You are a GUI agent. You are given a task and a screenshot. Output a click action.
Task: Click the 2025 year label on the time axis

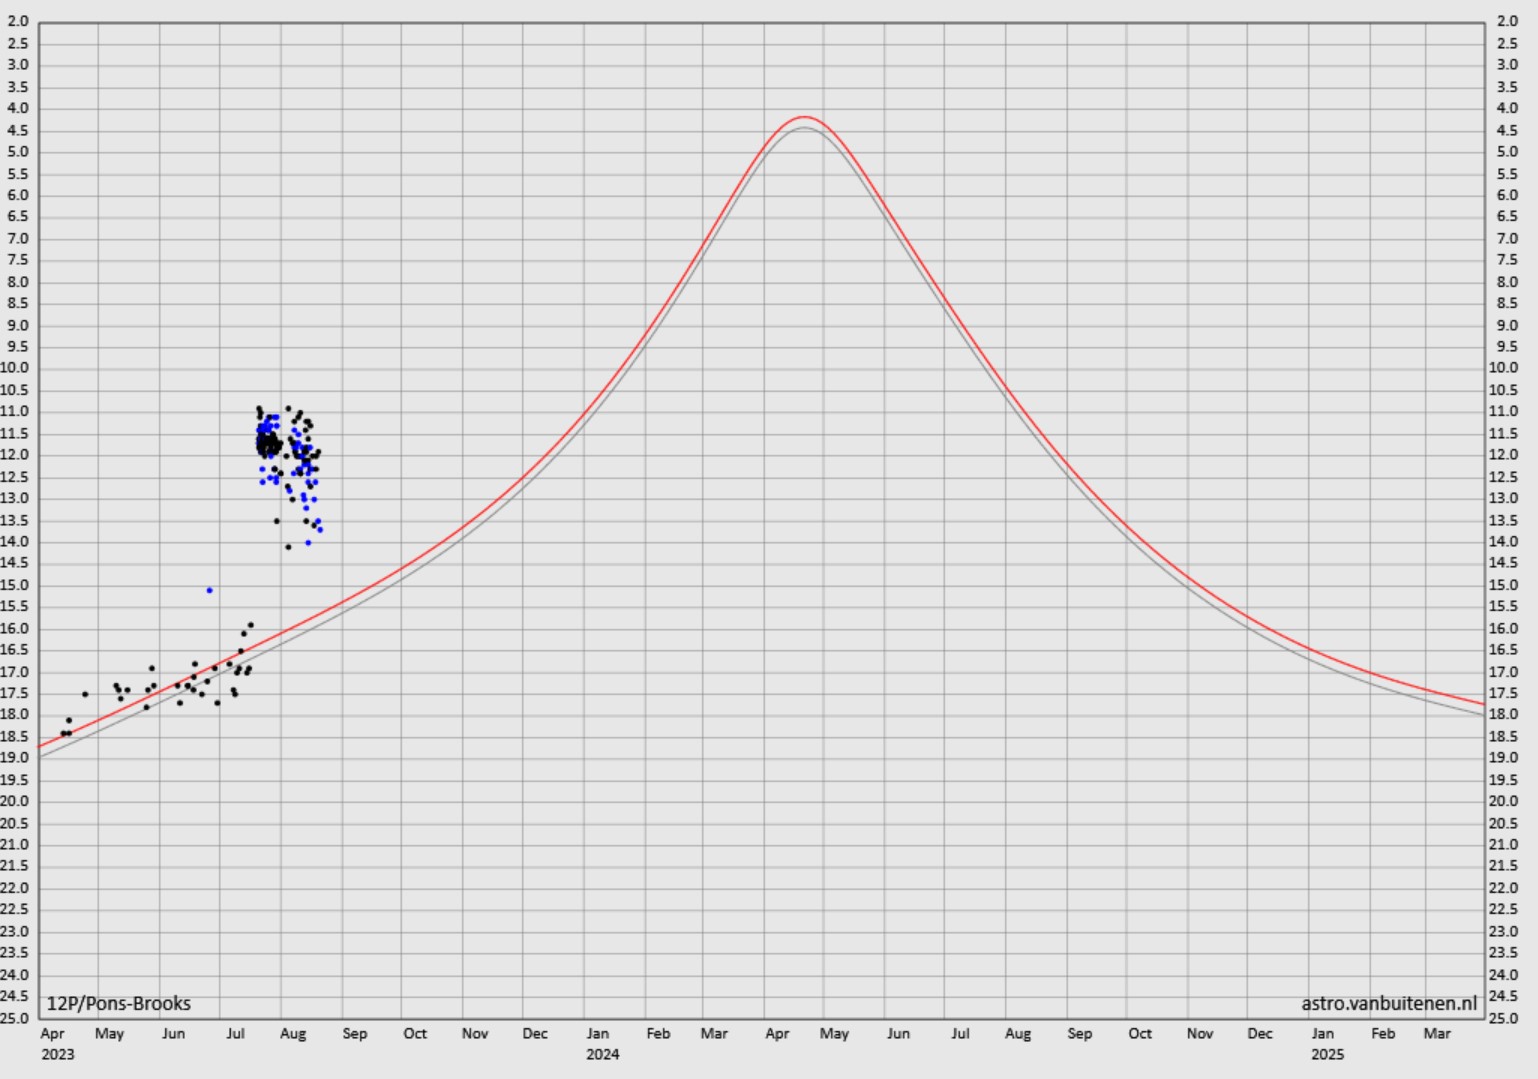[1327, 1054]
